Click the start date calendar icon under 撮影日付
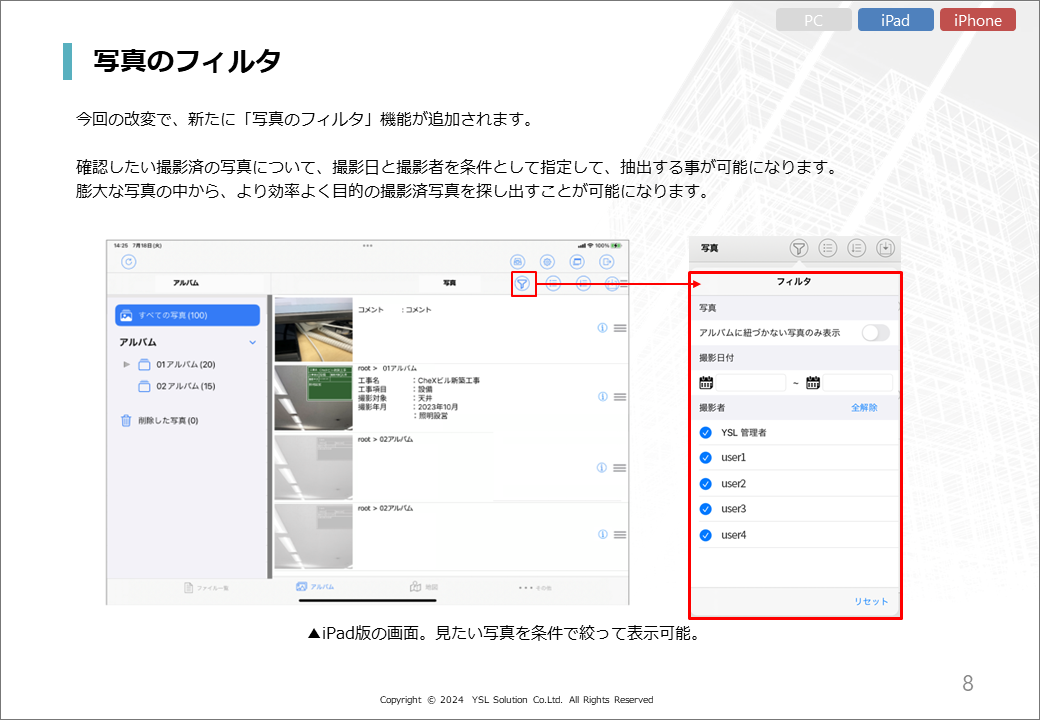Image resolution: width=1040 pixels, height=720 pixels. click(x=707, y=382)
